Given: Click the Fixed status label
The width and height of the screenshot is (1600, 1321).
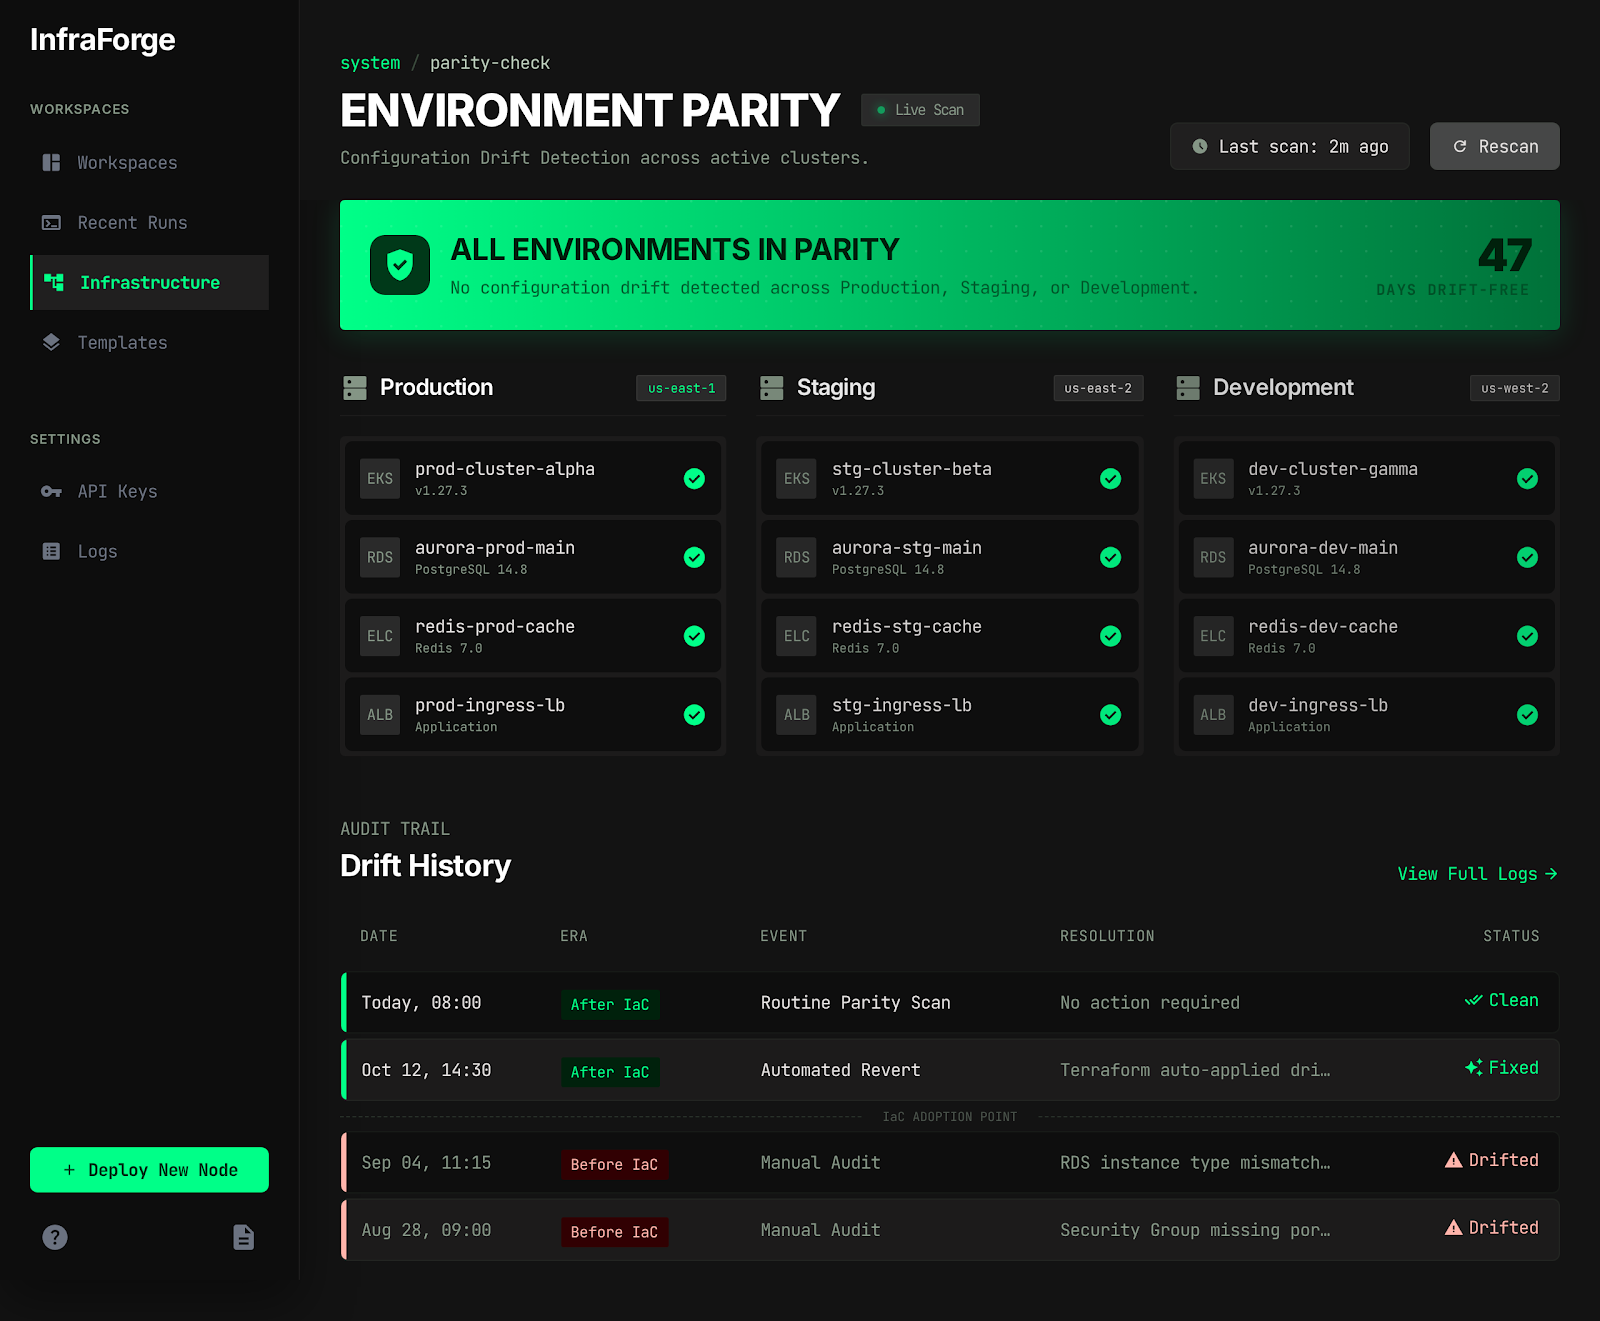Looking at the screenshot, I should tap(1502, 1068).
